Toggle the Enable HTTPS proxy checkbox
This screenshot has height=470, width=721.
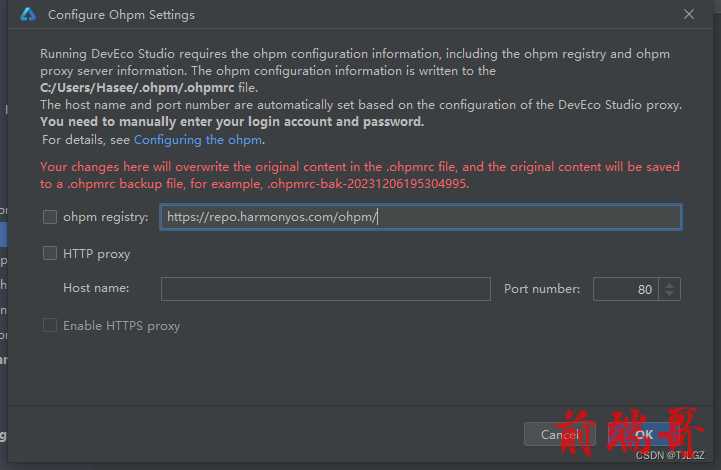(x=50, y=325)
